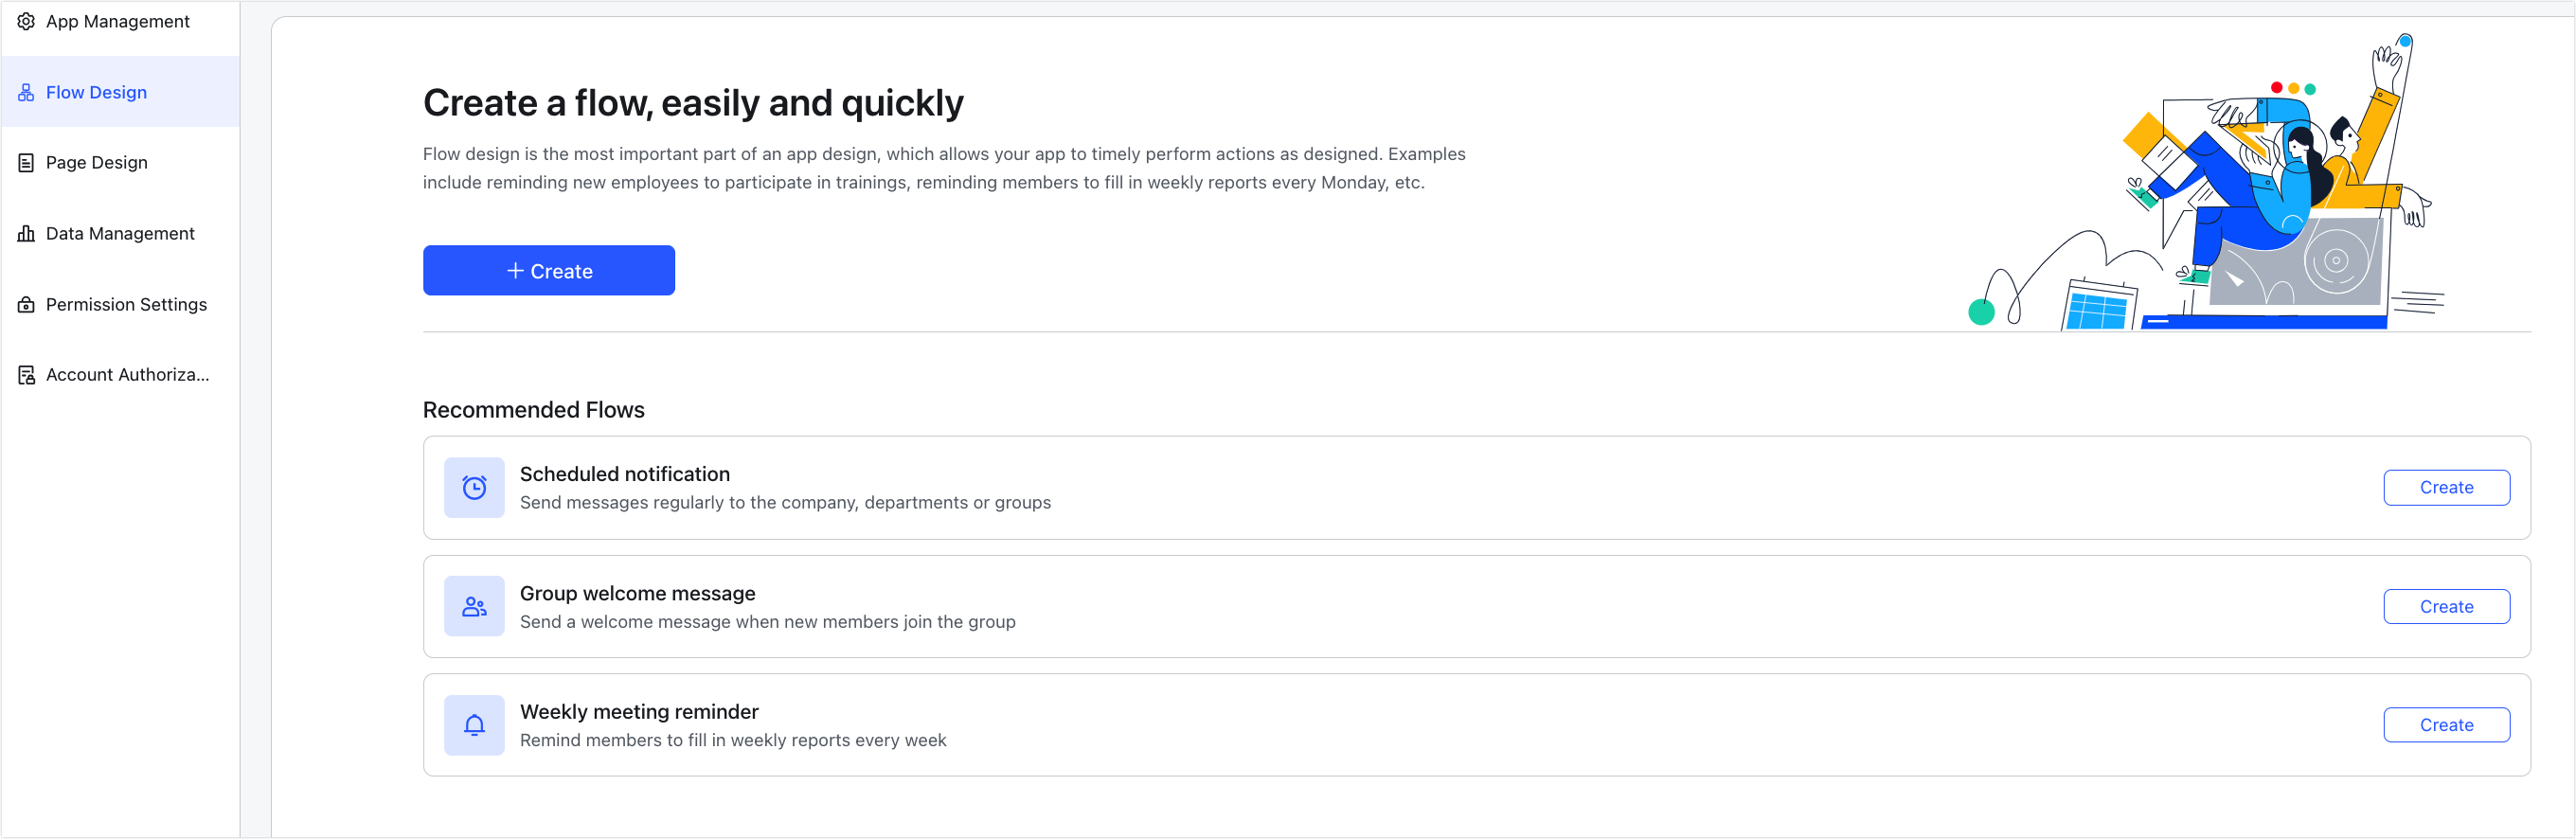Screen dimensions: 2576x839
Task: Select Flow Design in the sidebar
Action: [120, 92]
